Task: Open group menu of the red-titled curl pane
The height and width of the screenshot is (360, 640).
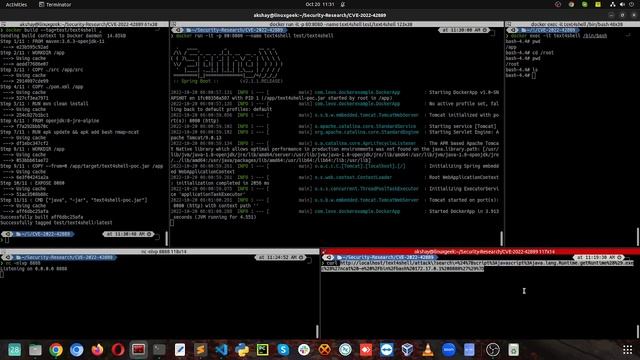Action: (324, 252)
